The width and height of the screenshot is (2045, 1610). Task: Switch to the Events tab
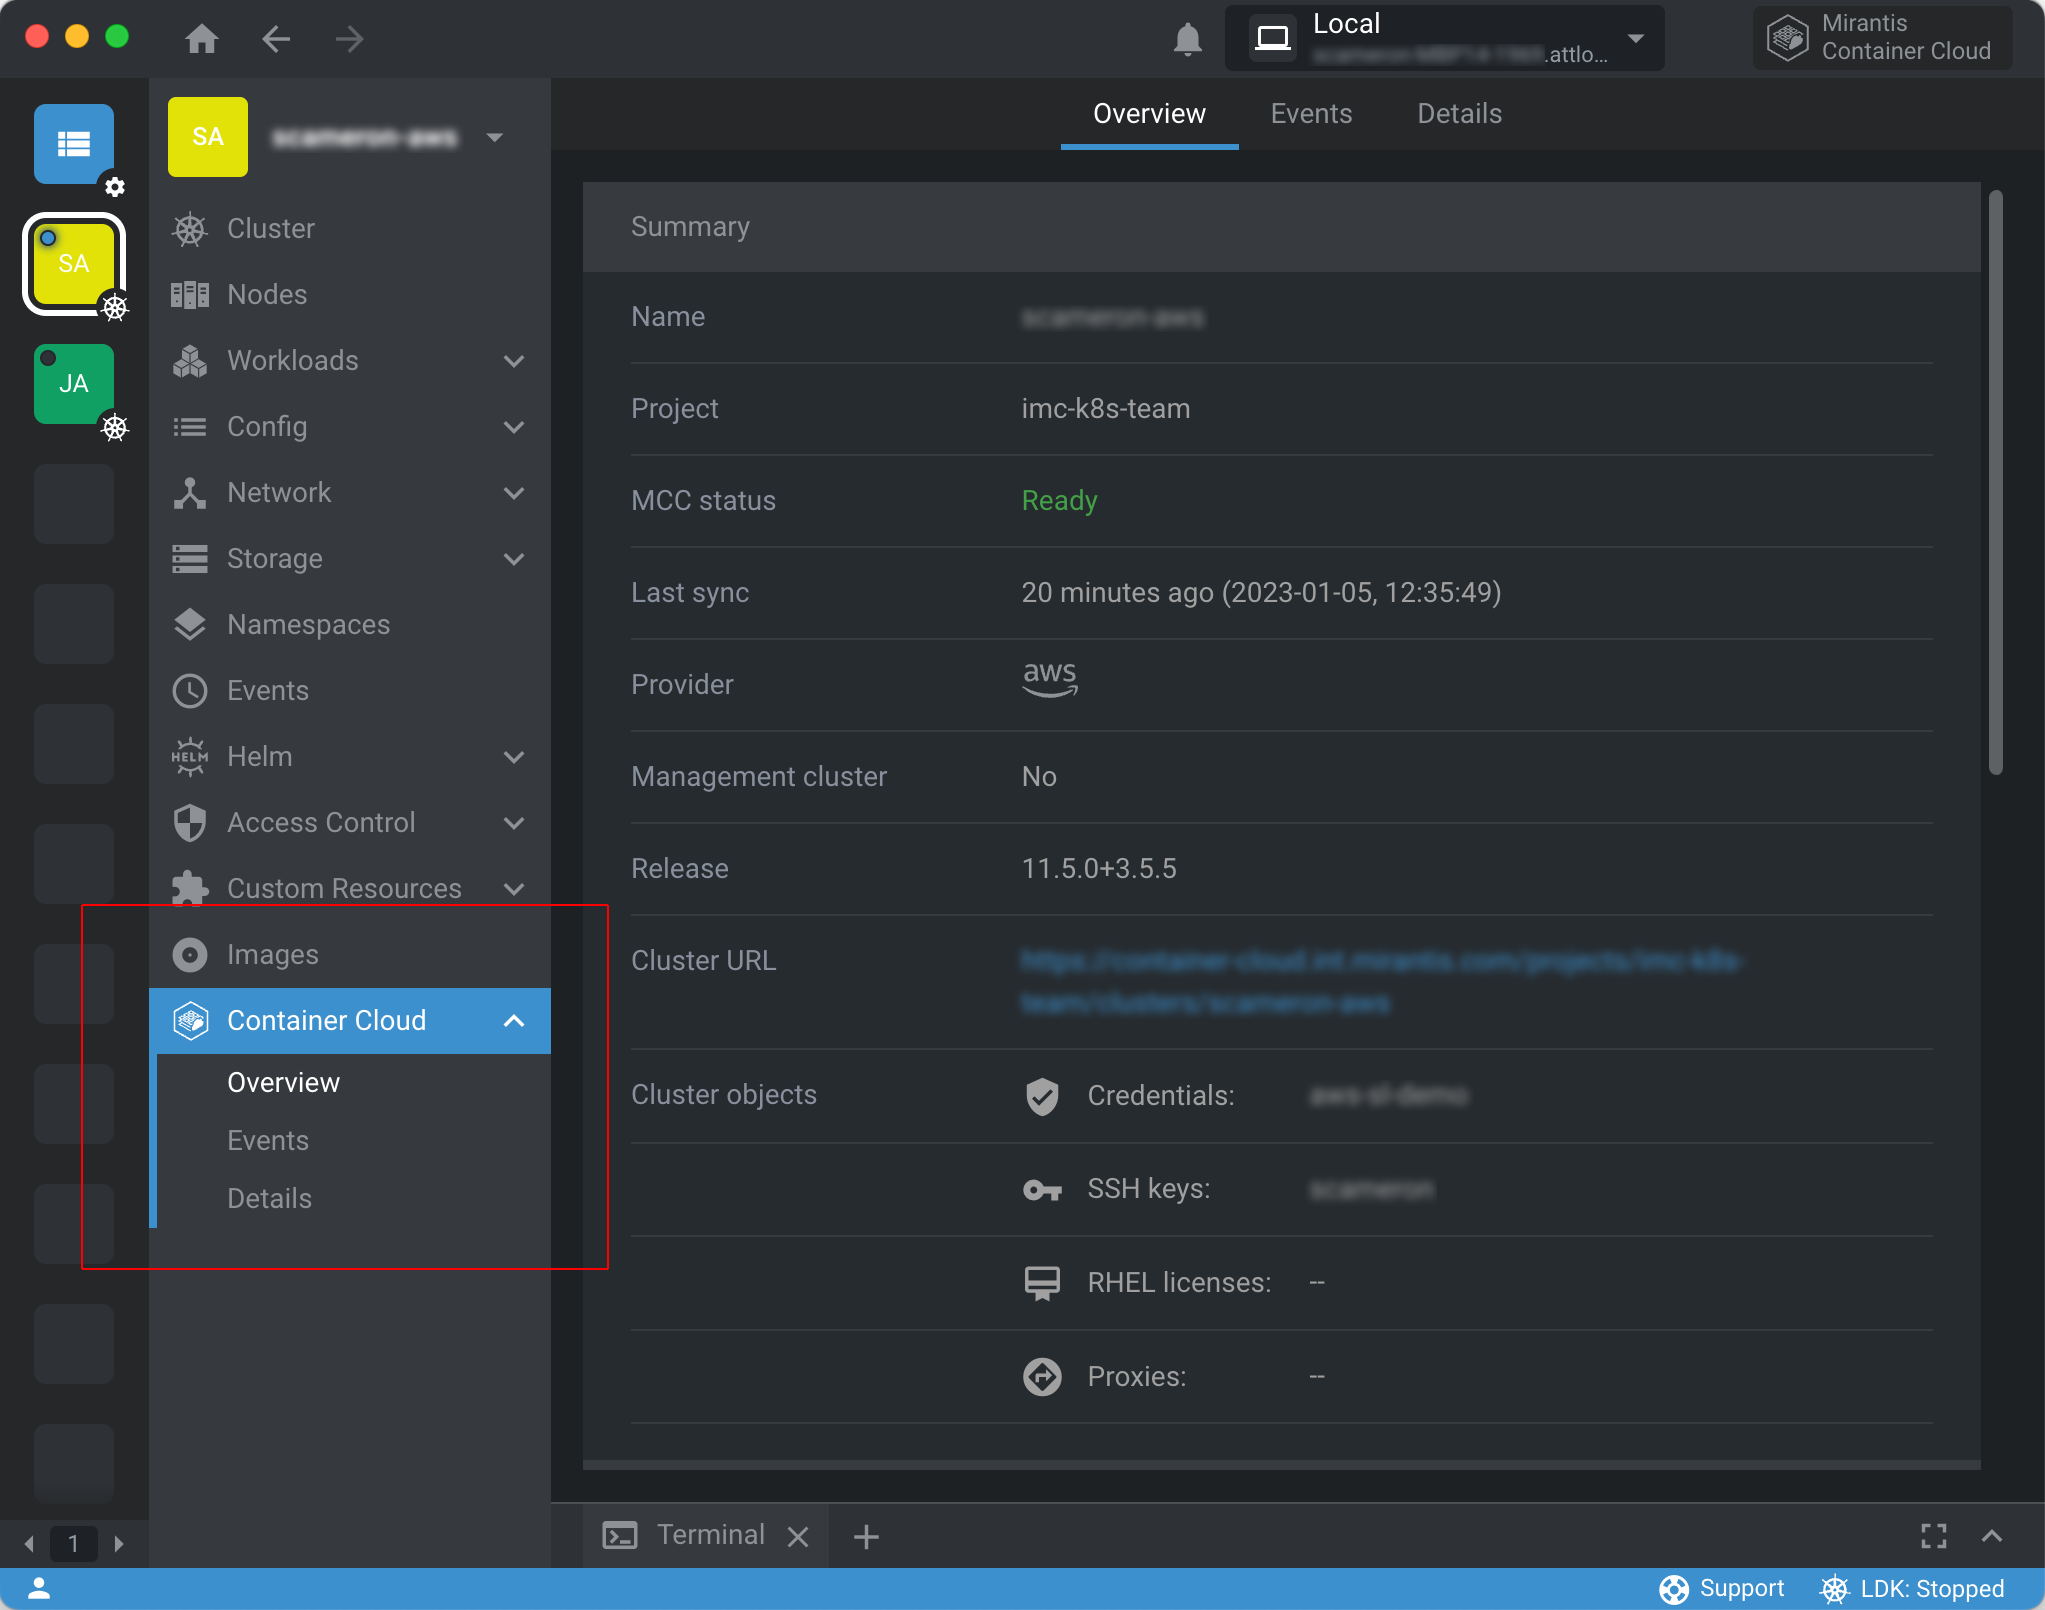coord(1311,115)
